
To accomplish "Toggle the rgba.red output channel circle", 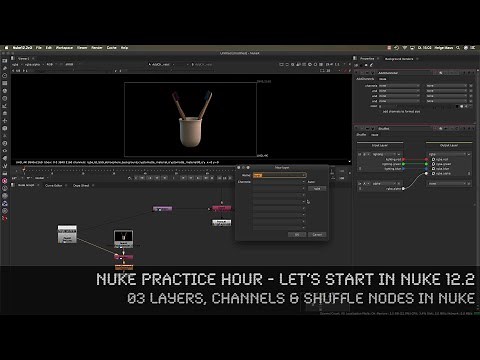I will click(x=434, y=159).
